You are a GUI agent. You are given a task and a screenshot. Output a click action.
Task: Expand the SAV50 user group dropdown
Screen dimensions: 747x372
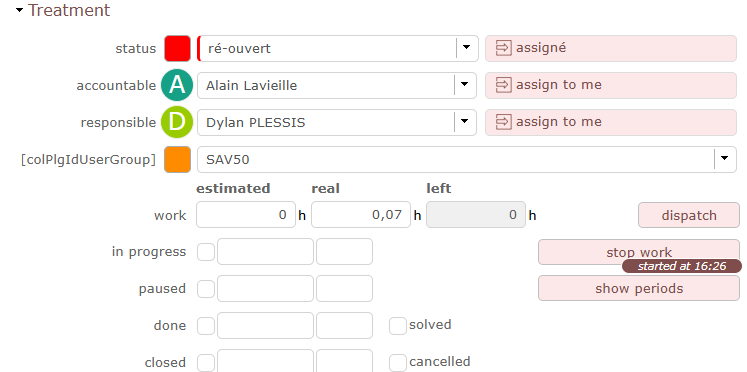(725, 159)
